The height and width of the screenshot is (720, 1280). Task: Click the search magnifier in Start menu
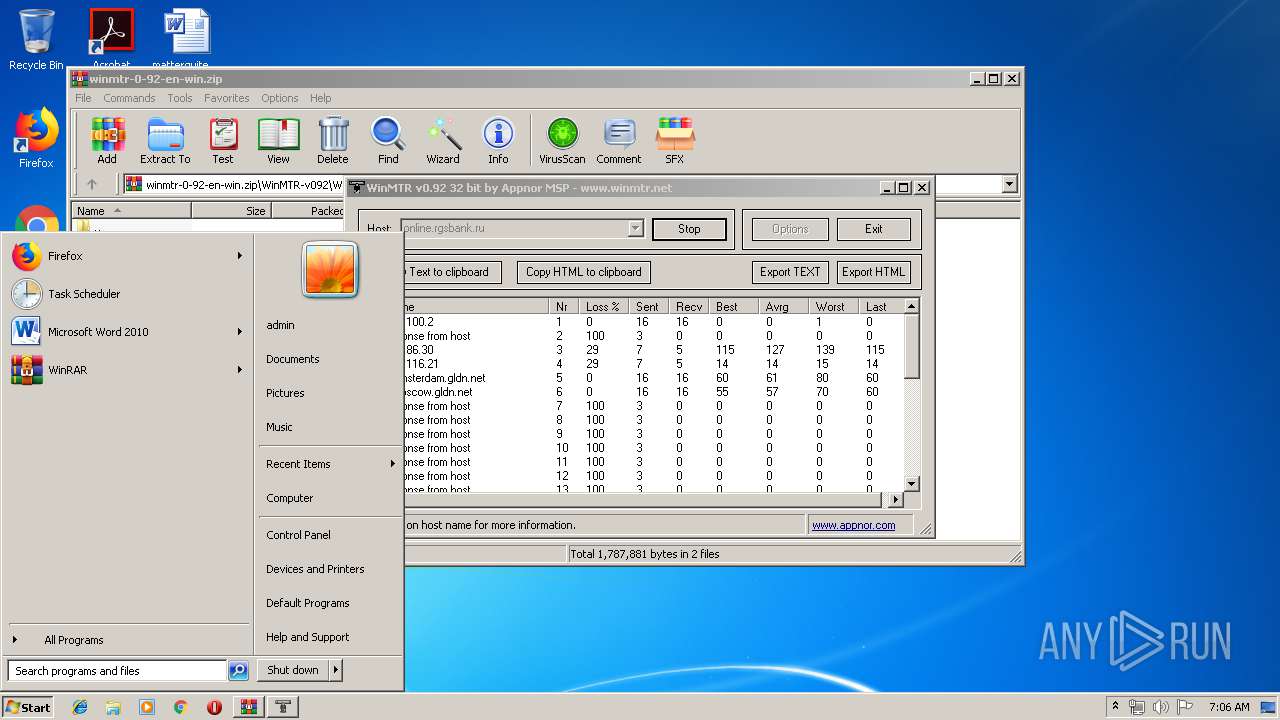click(x=238, y=671)
